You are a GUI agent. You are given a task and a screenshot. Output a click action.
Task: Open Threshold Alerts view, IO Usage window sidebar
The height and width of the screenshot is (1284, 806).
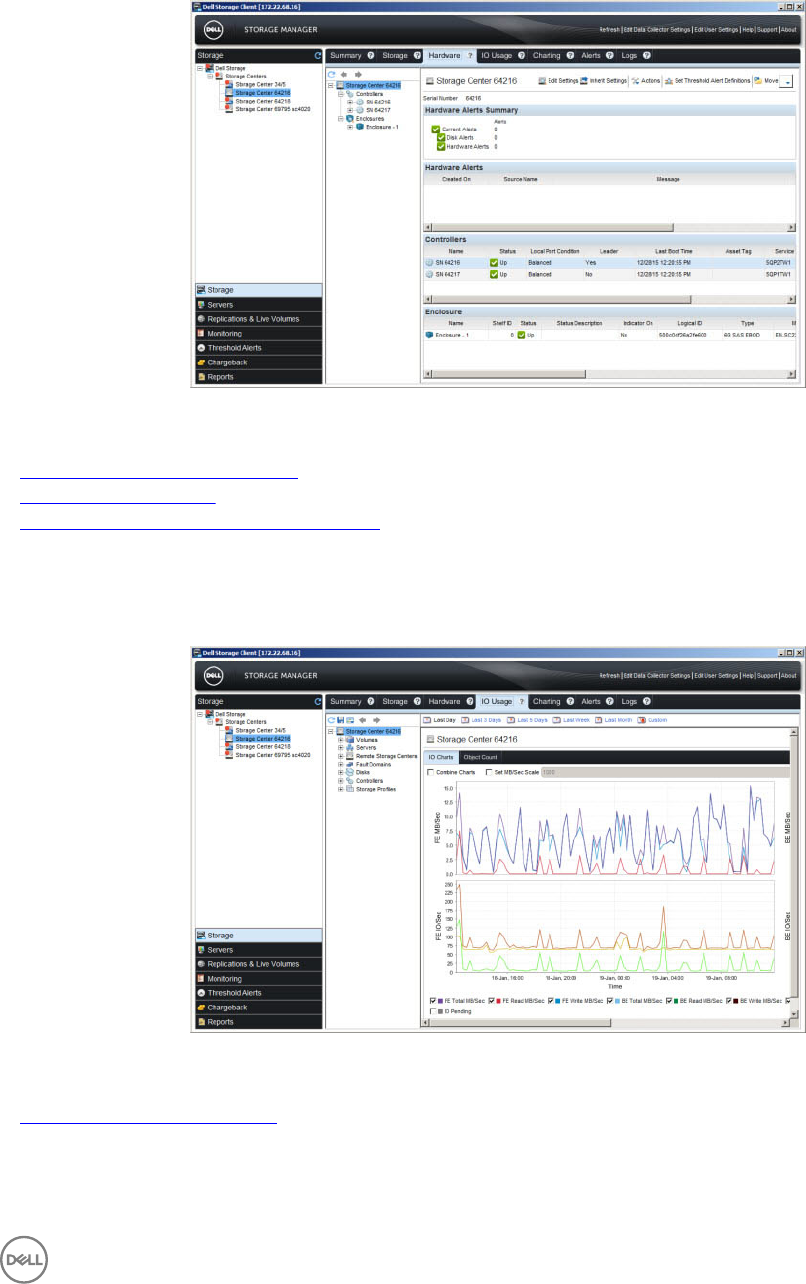coord(259,992)
